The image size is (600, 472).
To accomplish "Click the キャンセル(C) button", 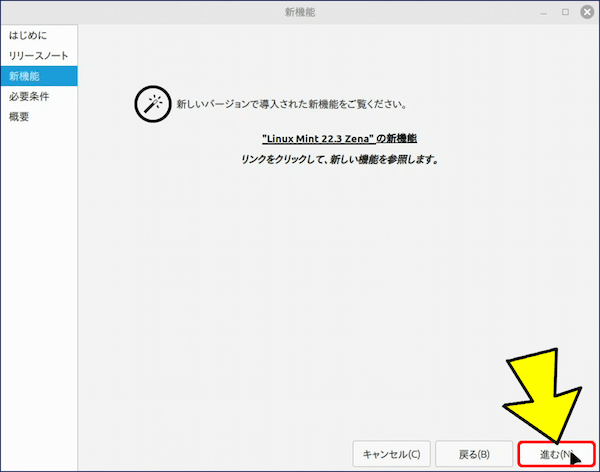I will [391, 454].
